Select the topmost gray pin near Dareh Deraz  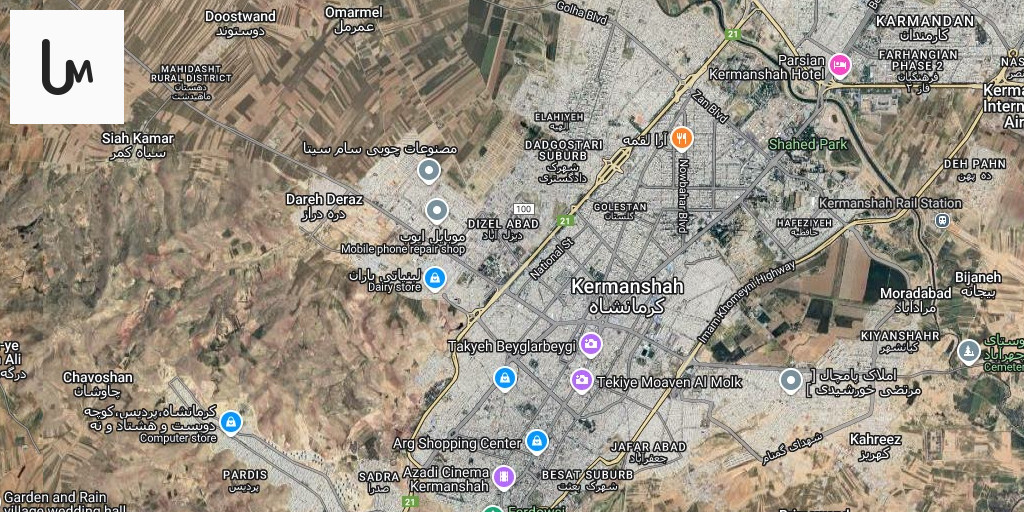(x=428, y=171)
